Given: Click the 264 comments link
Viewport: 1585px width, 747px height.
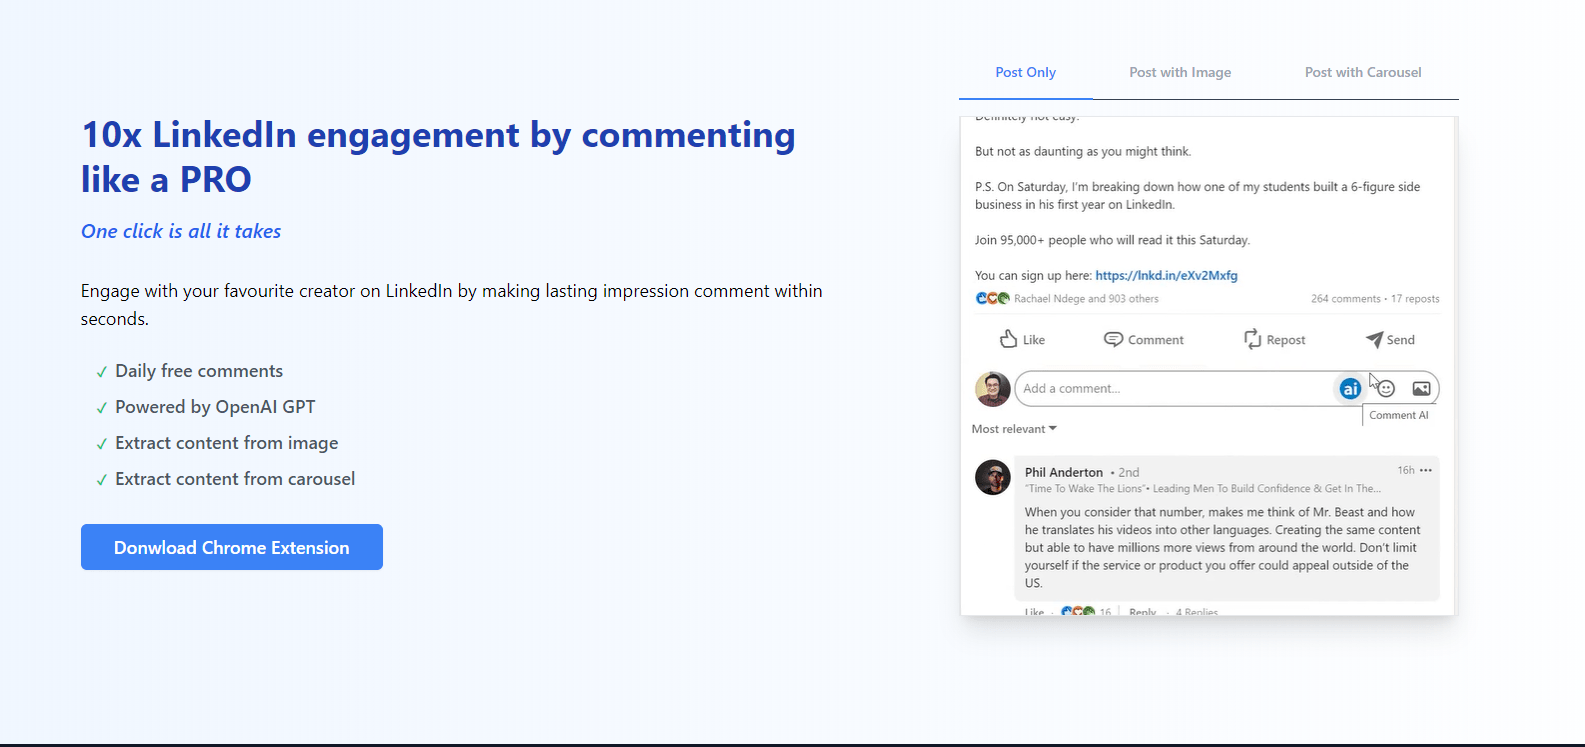Looking at the screenshot, I should click(x=1346, y=298).
